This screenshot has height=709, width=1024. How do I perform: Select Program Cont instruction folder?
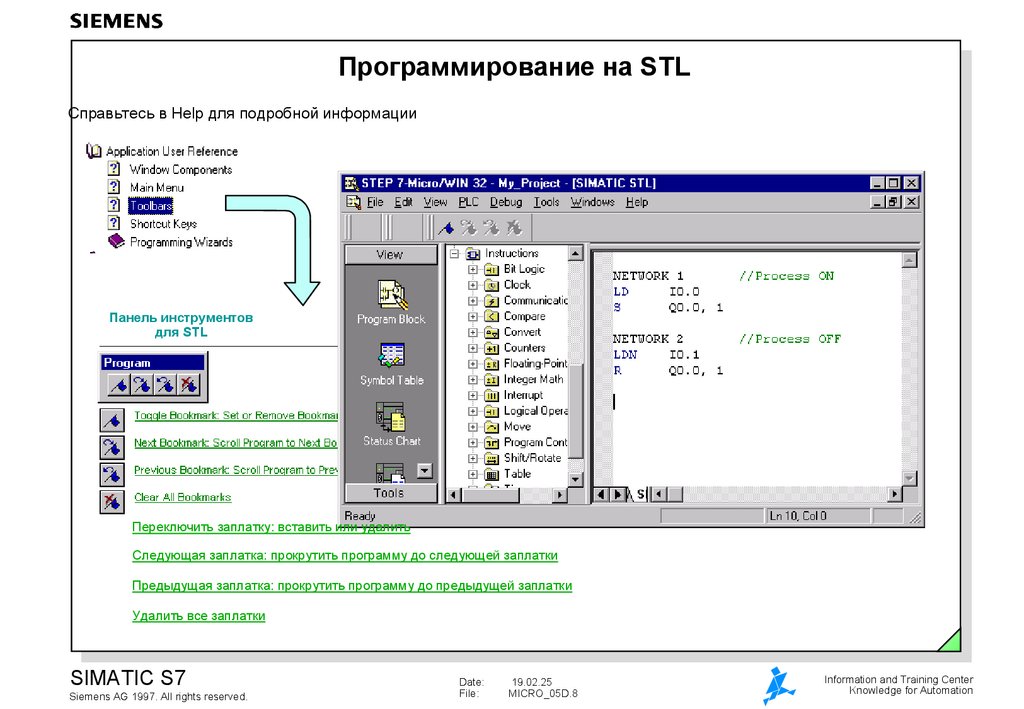point(536,443)
